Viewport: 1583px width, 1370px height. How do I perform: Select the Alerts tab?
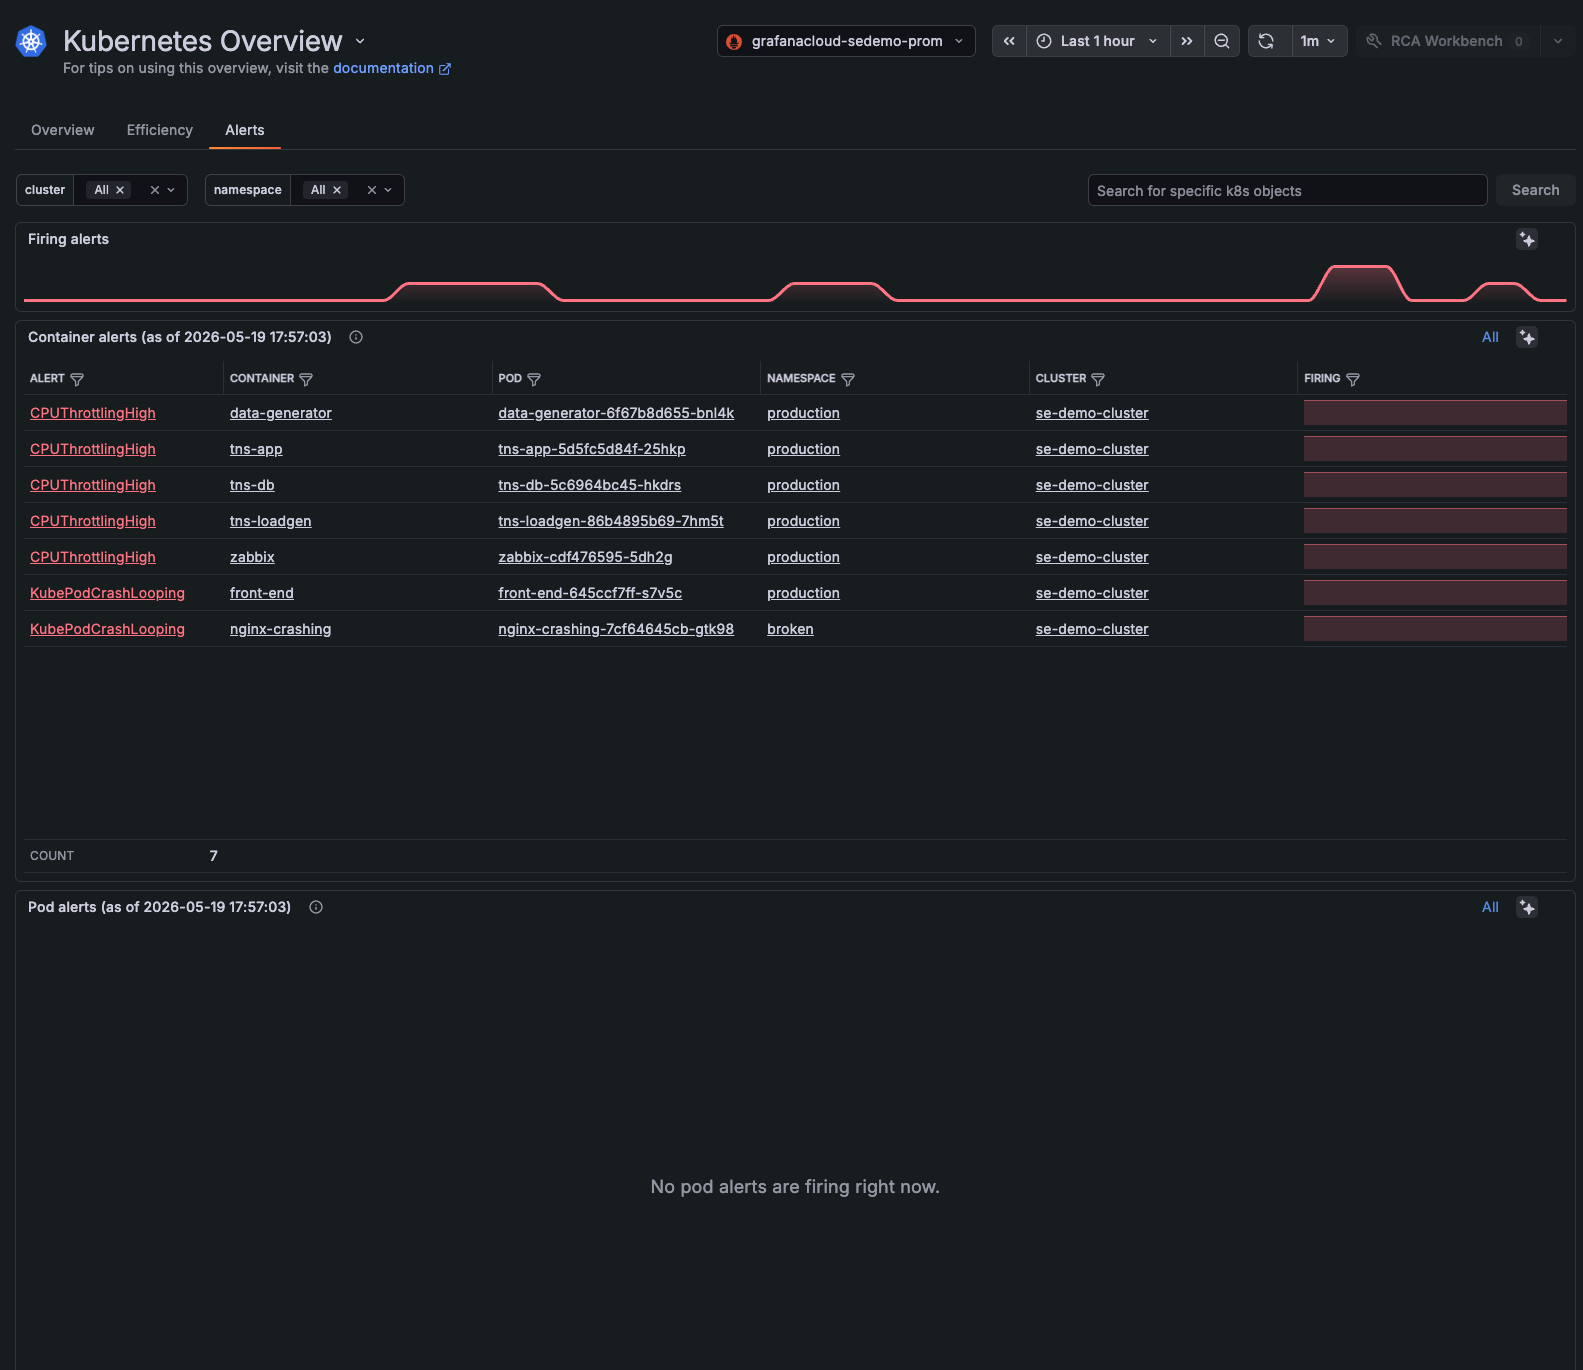pyautogui.click(x=245, y=130)
